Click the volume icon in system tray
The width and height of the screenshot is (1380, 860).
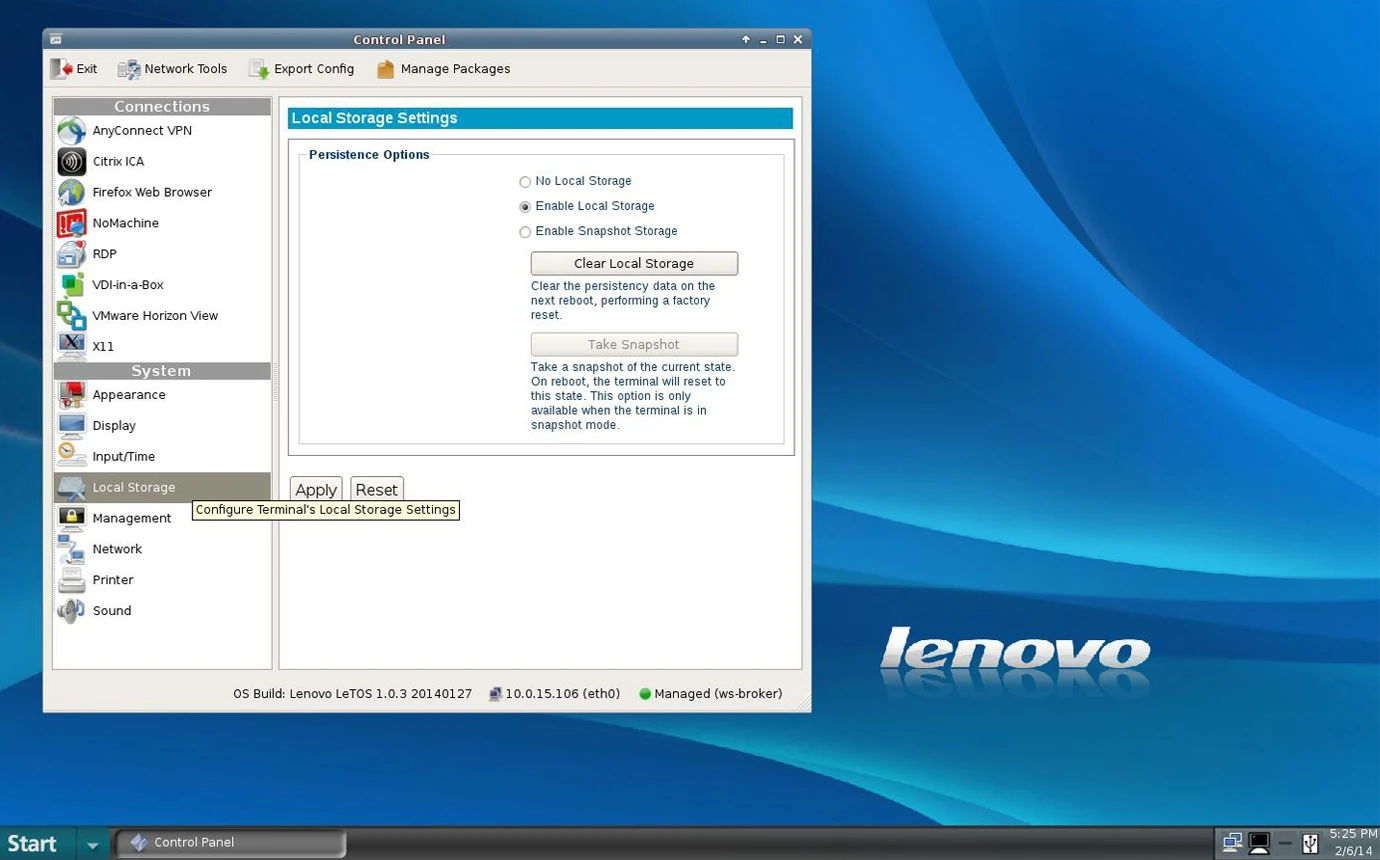coord(1286,843)
